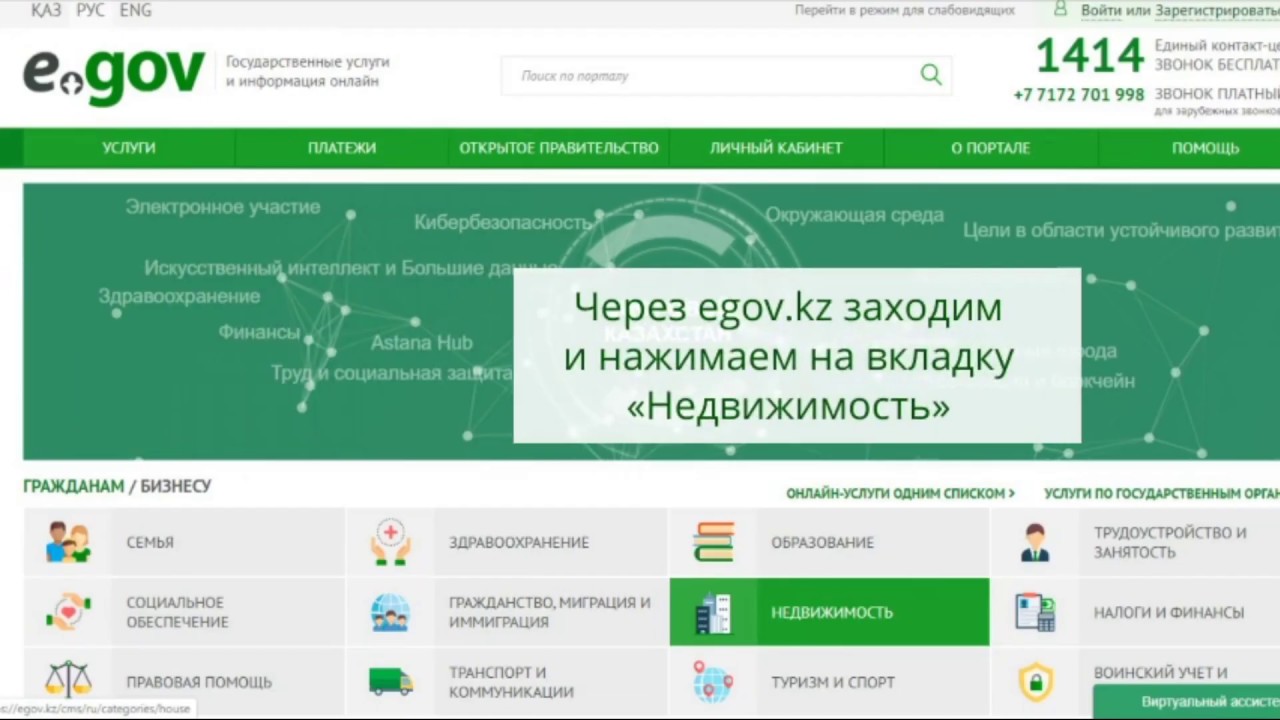Viewport: 1280px width, 720px height.
Task: Open ТРУДОУСТРОЙСТВО И ЗАНЯТОСТЬ label
Action: [1170, 542]
